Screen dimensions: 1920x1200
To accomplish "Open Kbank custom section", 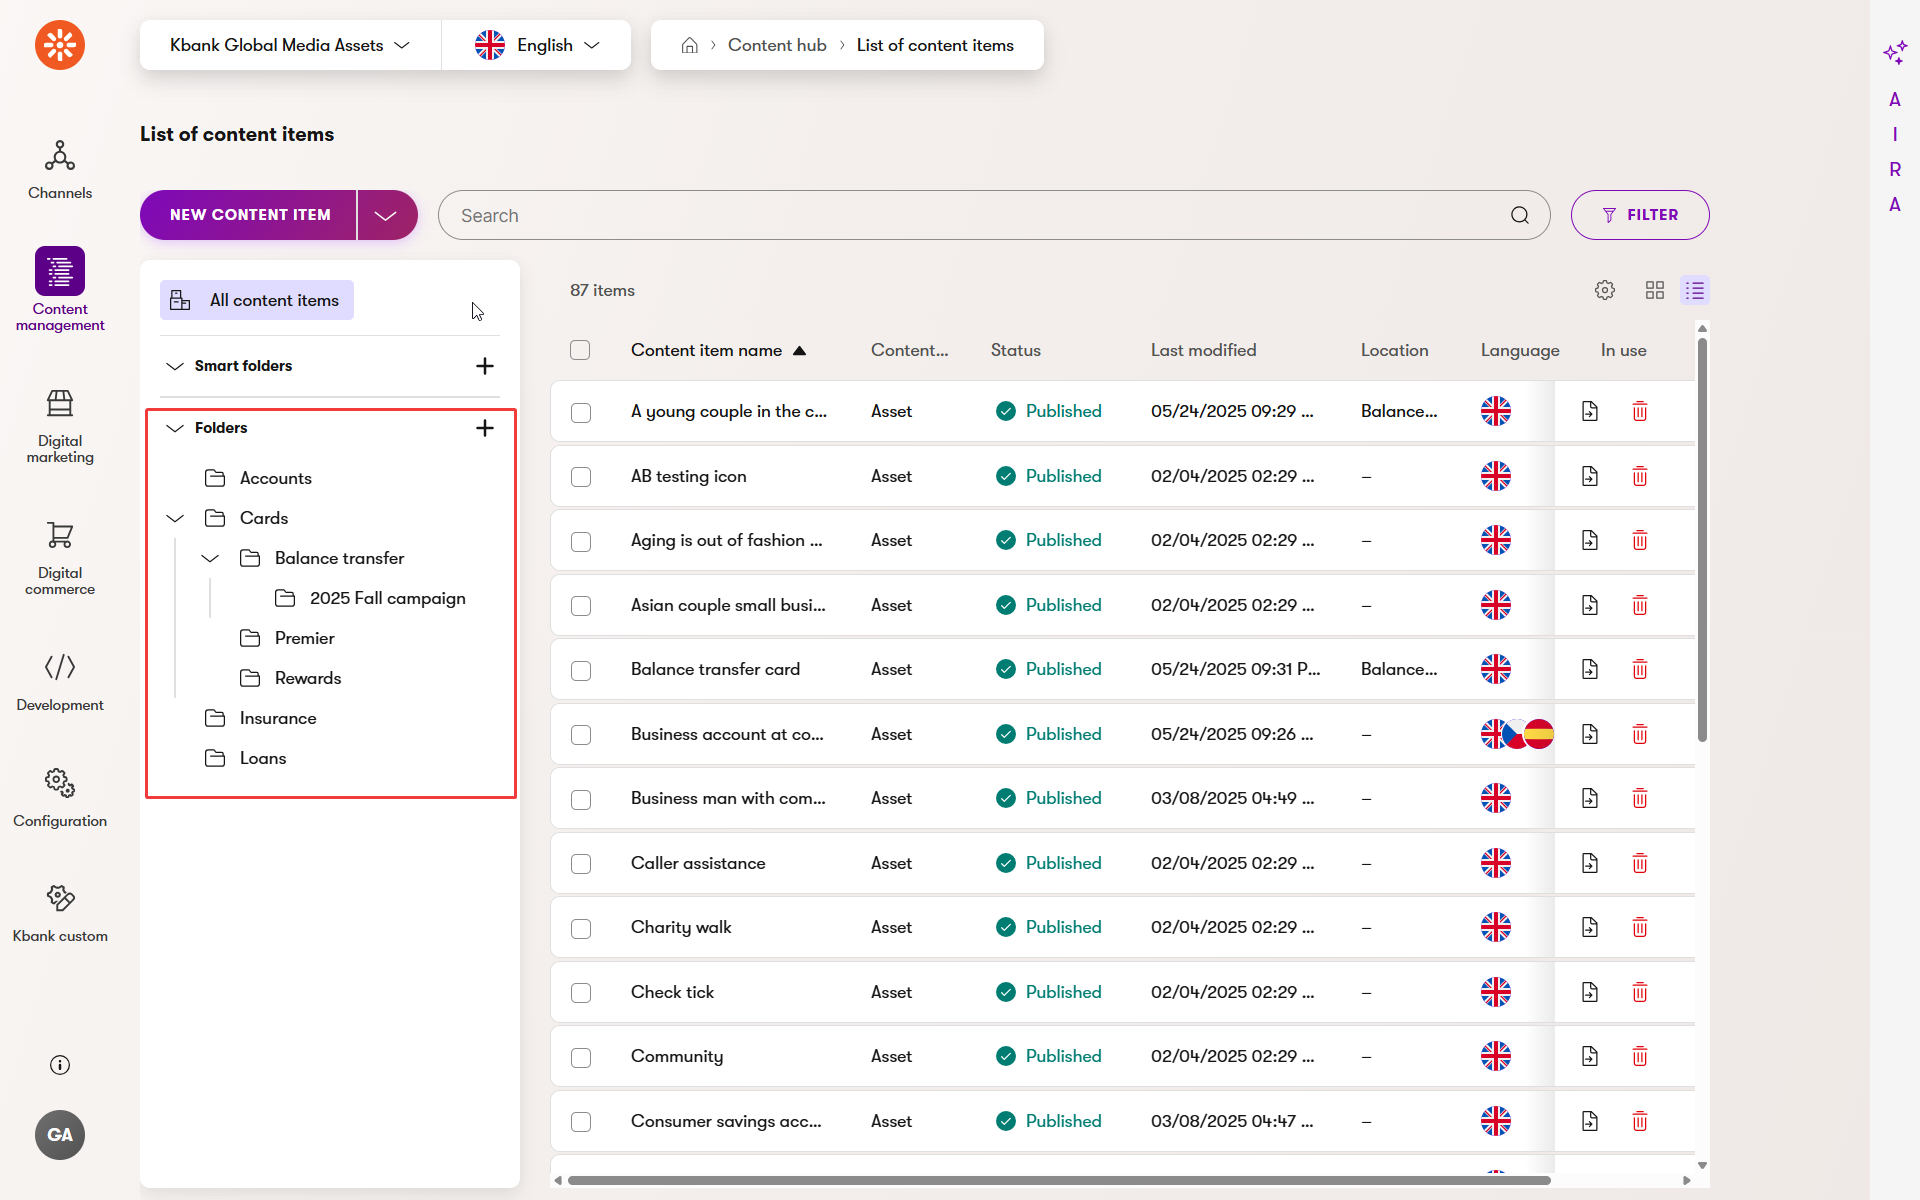I will pyautogui.click(x=60, y=914).
